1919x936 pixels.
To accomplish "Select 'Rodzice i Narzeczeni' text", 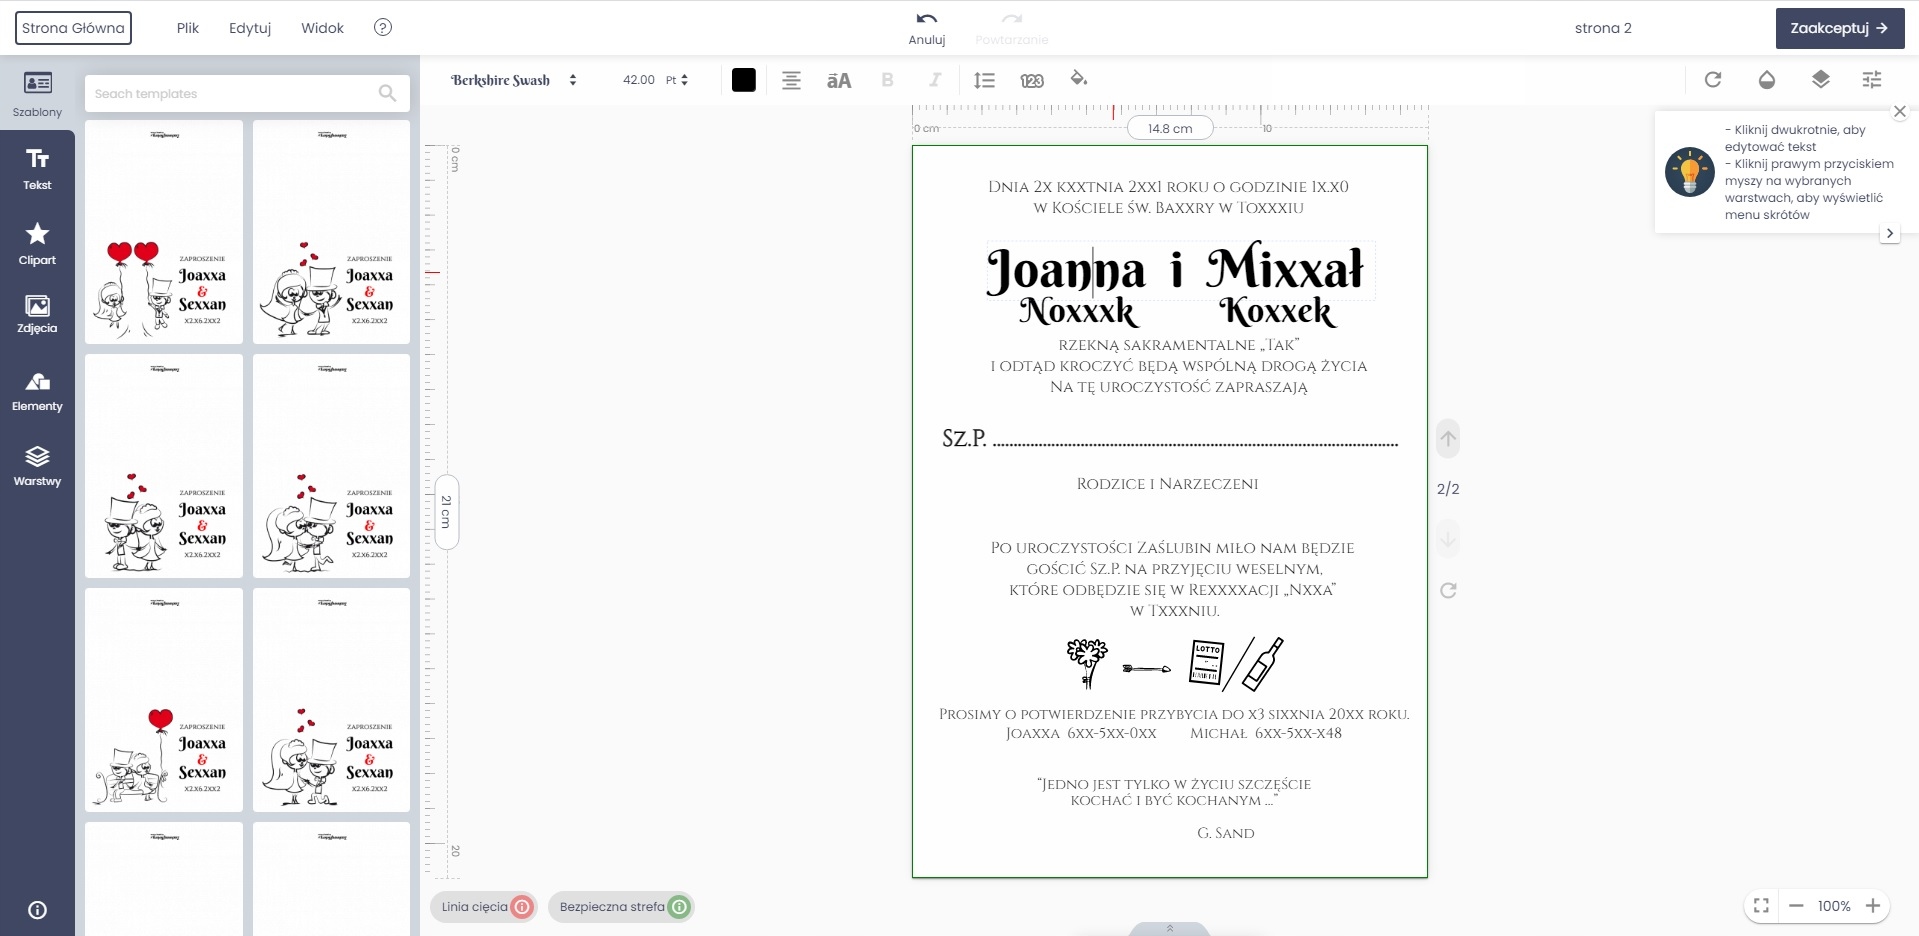I will point(1167,484).
